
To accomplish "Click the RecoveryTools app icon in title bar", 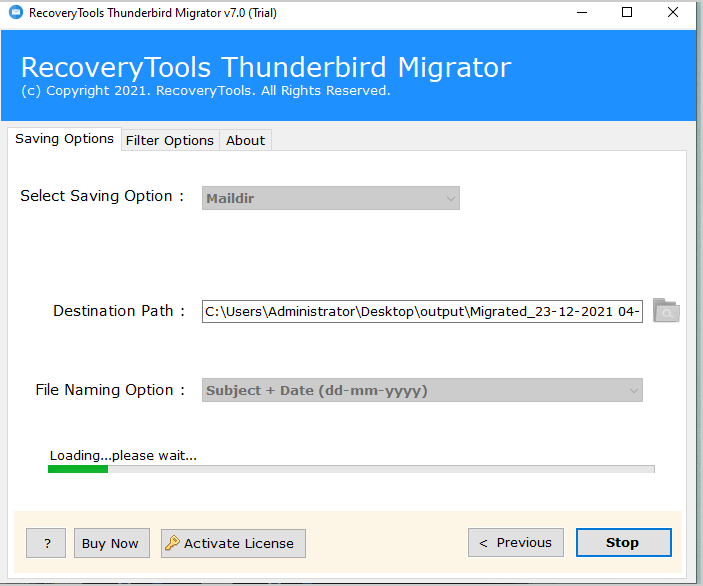I will (16, 13).
